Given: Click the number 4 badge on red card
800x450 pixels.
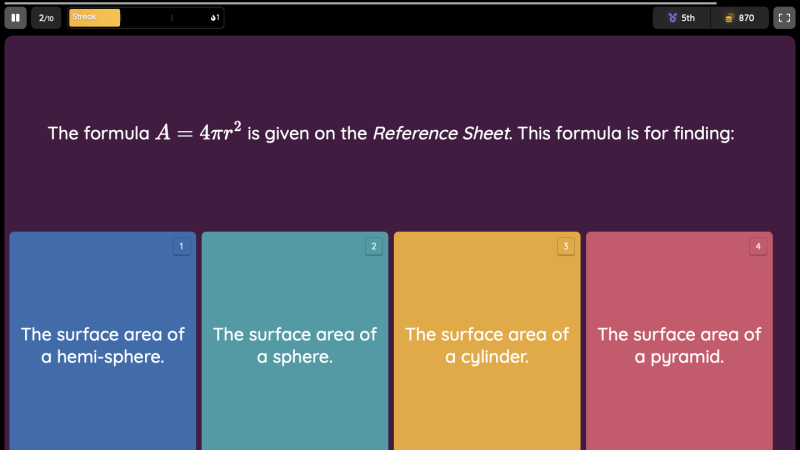Looking at the screenshot, I should pyautogui.click(x=758, y=246).
